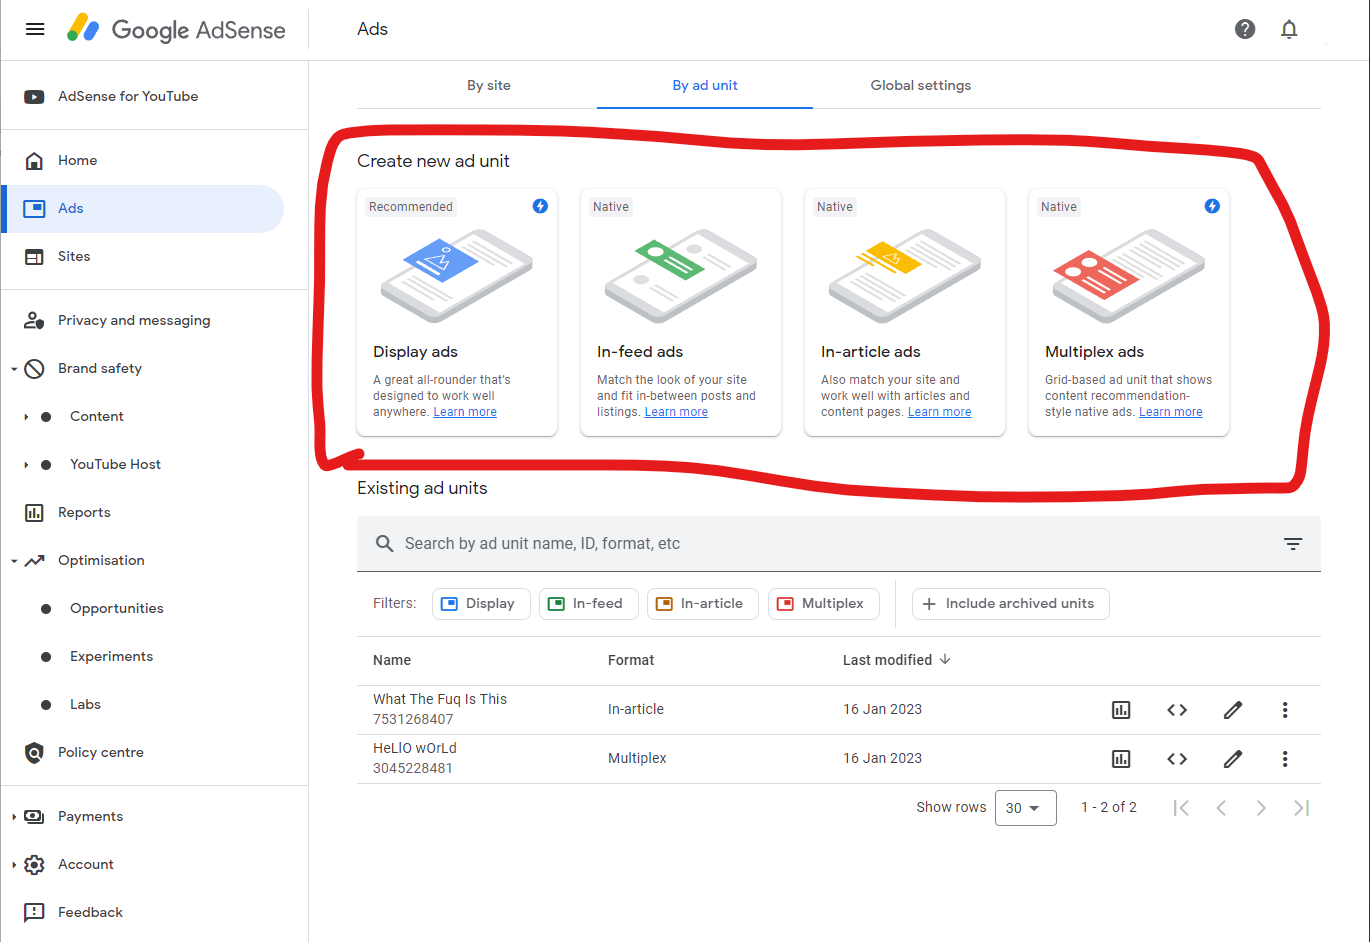The height and width of the screenshot is (942, 1370).
Task: Go to the last page
Action: point(1301,808)
